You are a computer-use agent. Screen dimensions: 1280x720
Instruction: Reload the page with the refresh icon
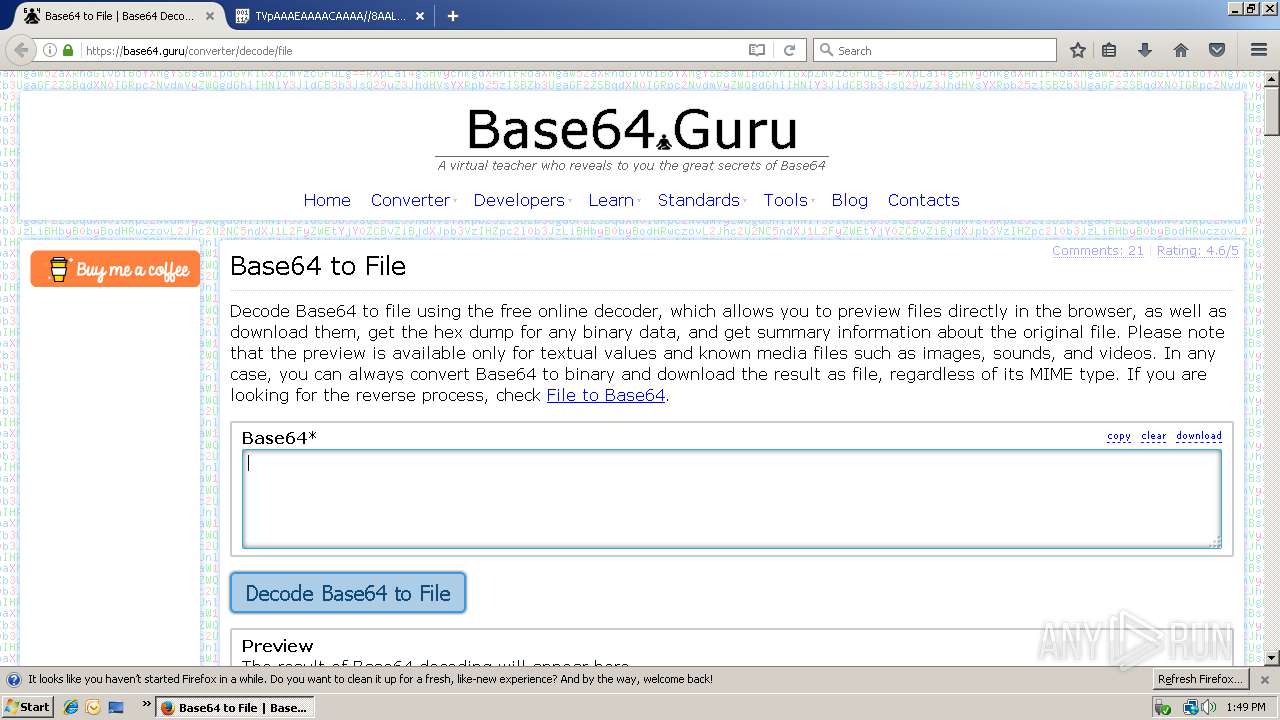tap(789, 50)
